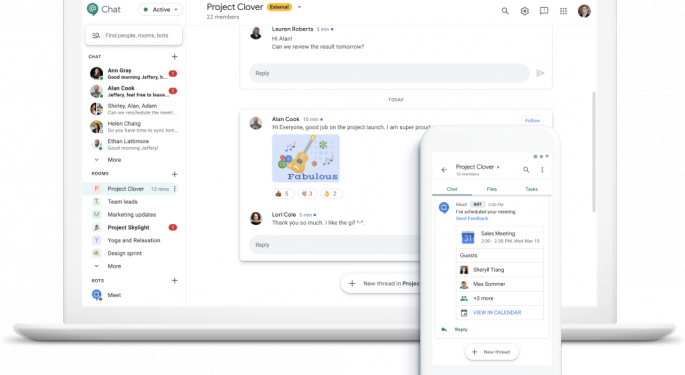This screenshot has height=375, width=685.
Task: Click the find people search icon in the sidebar
Action: [96, 35]
